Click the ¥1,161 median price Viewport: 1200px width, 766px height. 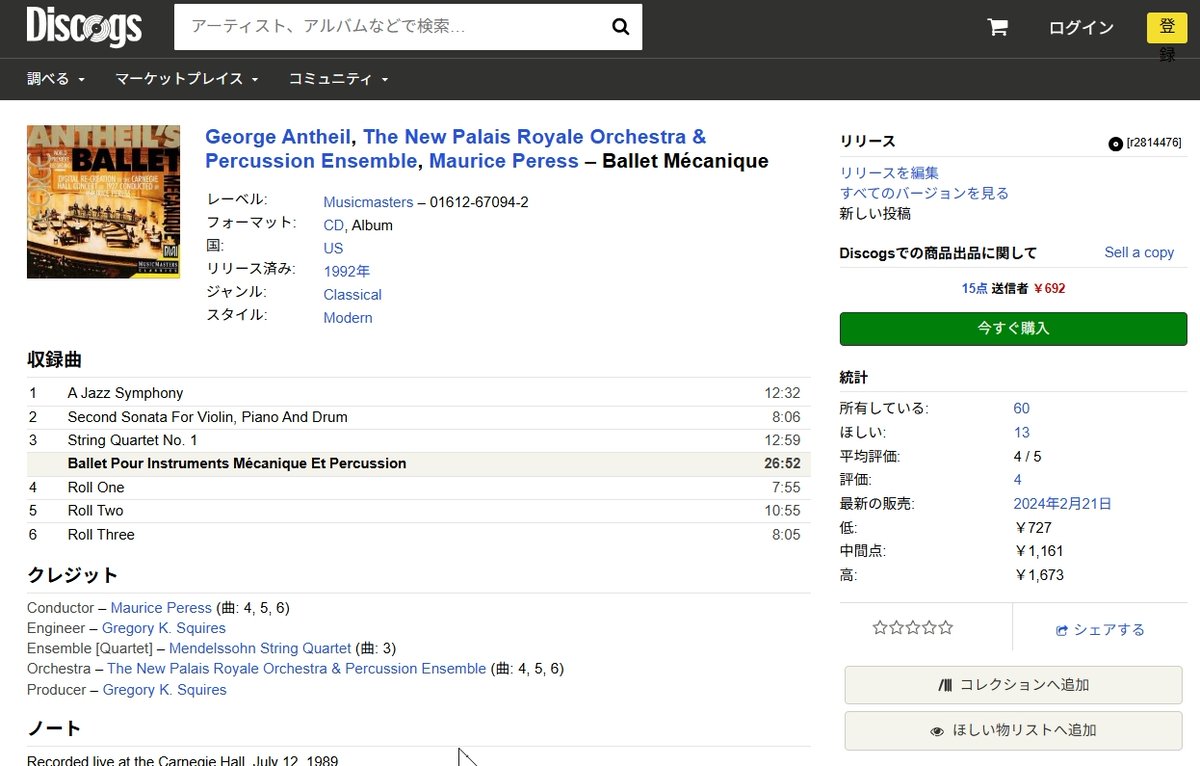coord(1038,551)
